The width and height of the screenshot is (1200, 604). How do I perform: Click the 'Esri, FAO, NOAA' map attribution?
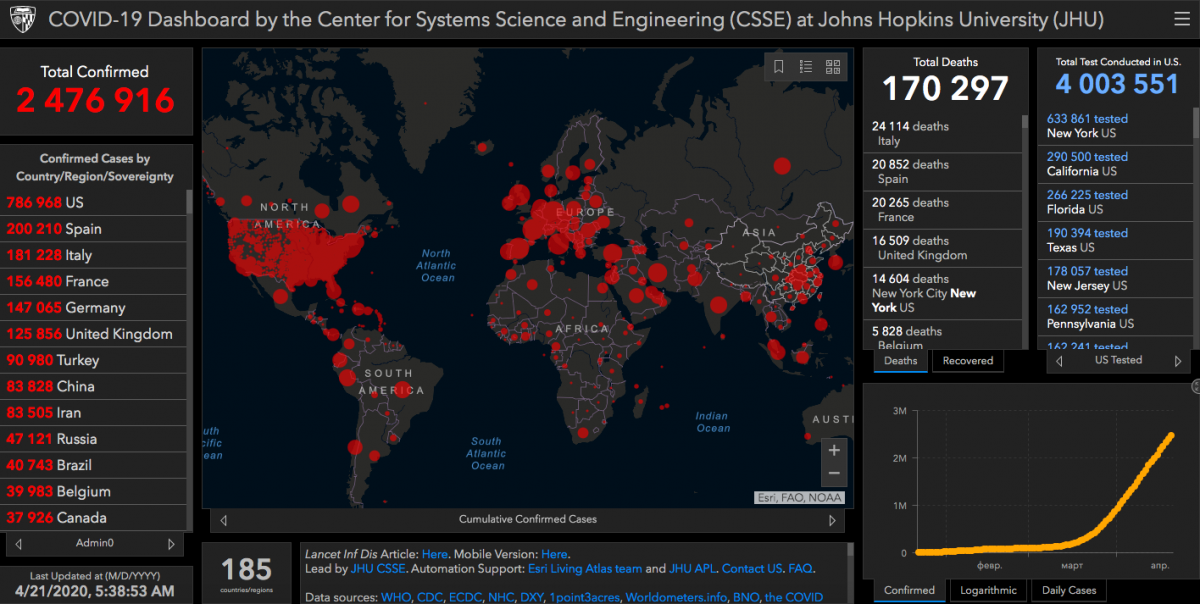tap(799, 497)
